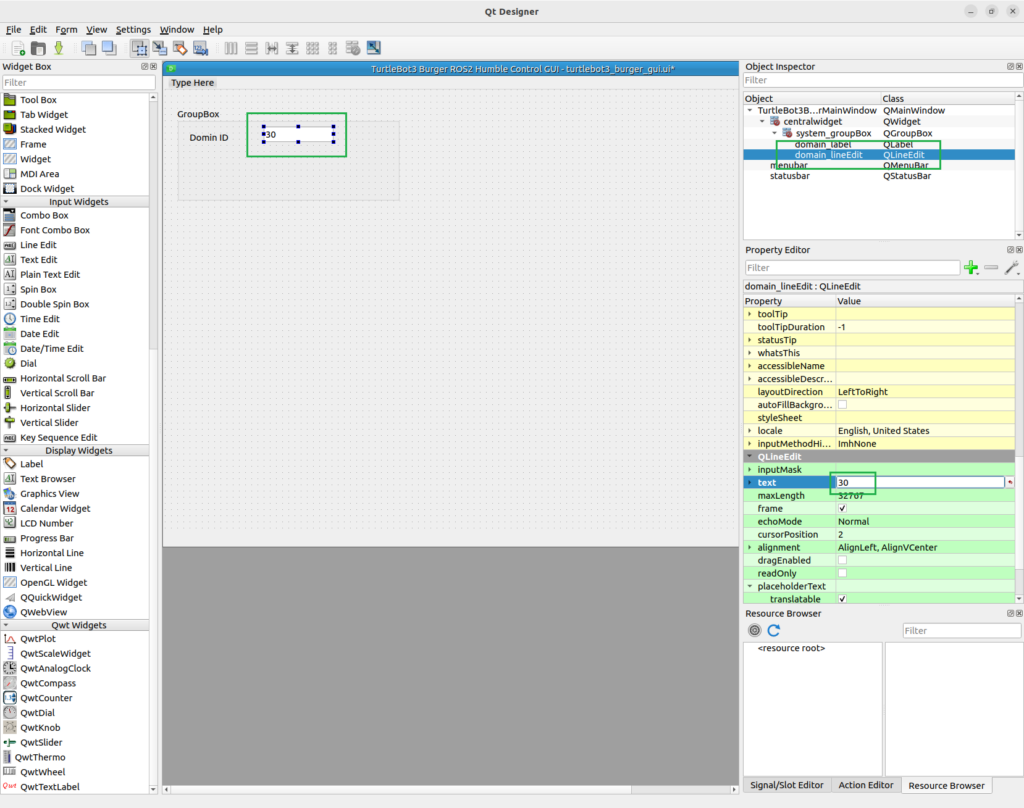Click the Send to Back toolbar icon
The height and width of the screenshot is (808, 1024).
pyautogui.click(x=89, y=48)
